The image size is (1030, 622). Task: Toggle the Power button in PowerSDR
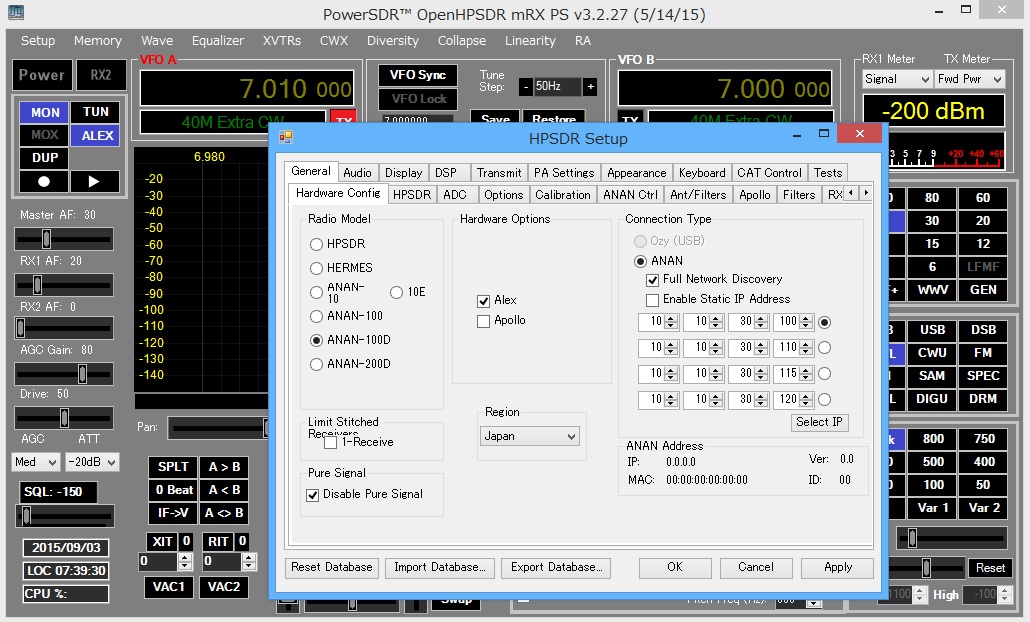(x=41, y=75)
